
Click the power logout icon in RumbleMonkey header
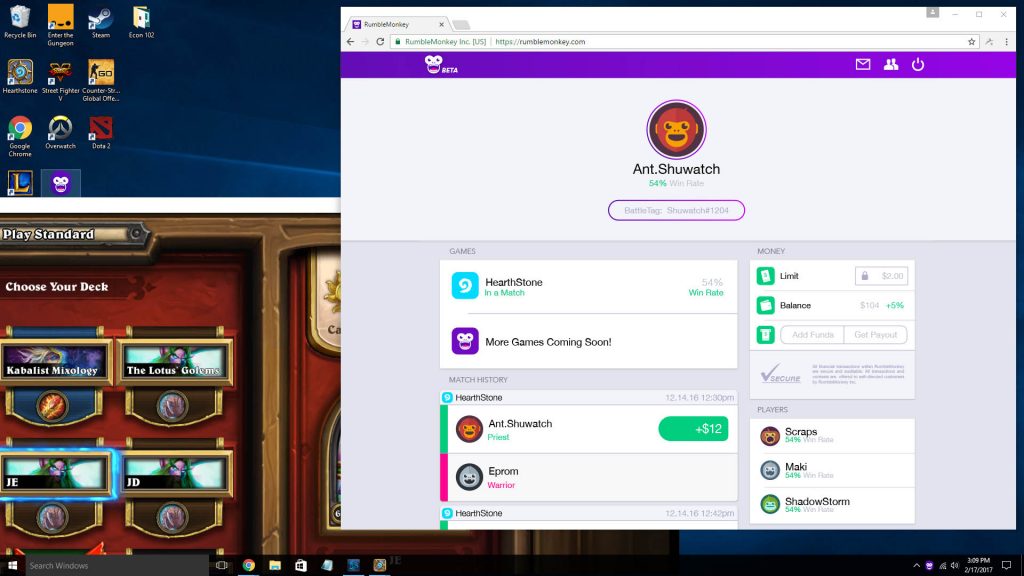tap(918, 64)
